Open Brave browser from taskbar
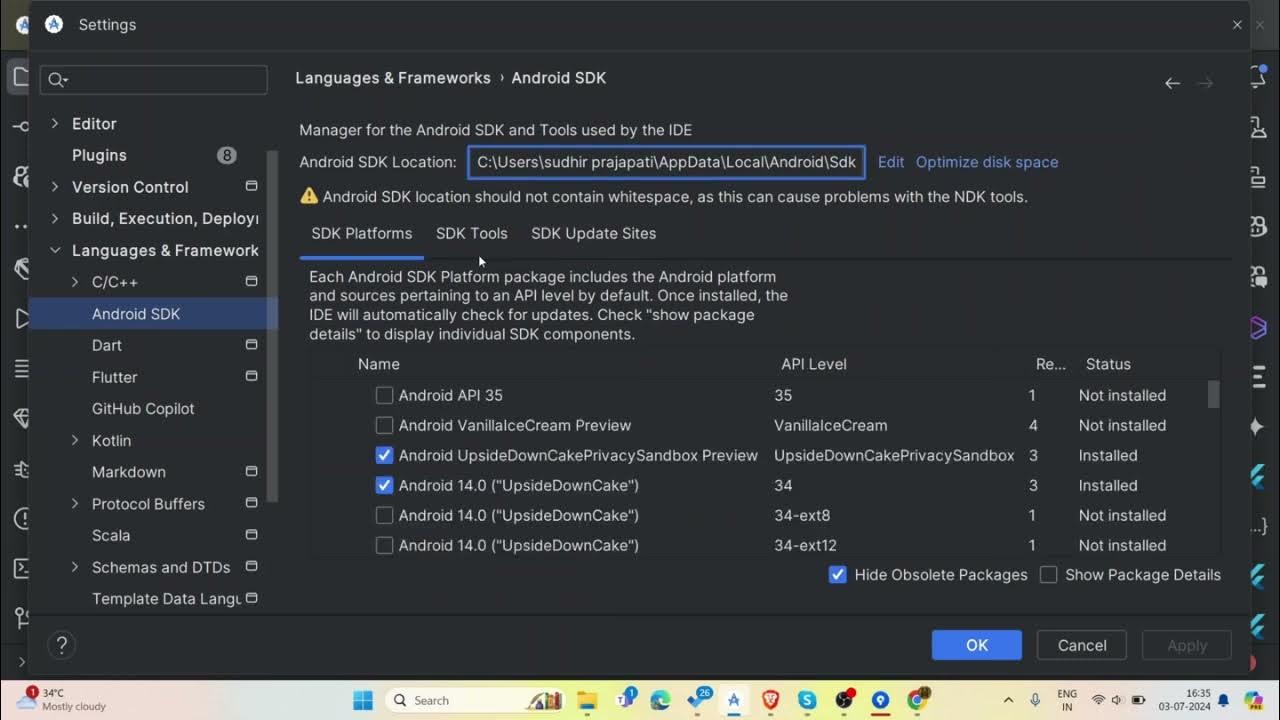This screenshot has width=1280, height=720. (x=770, y=700)
